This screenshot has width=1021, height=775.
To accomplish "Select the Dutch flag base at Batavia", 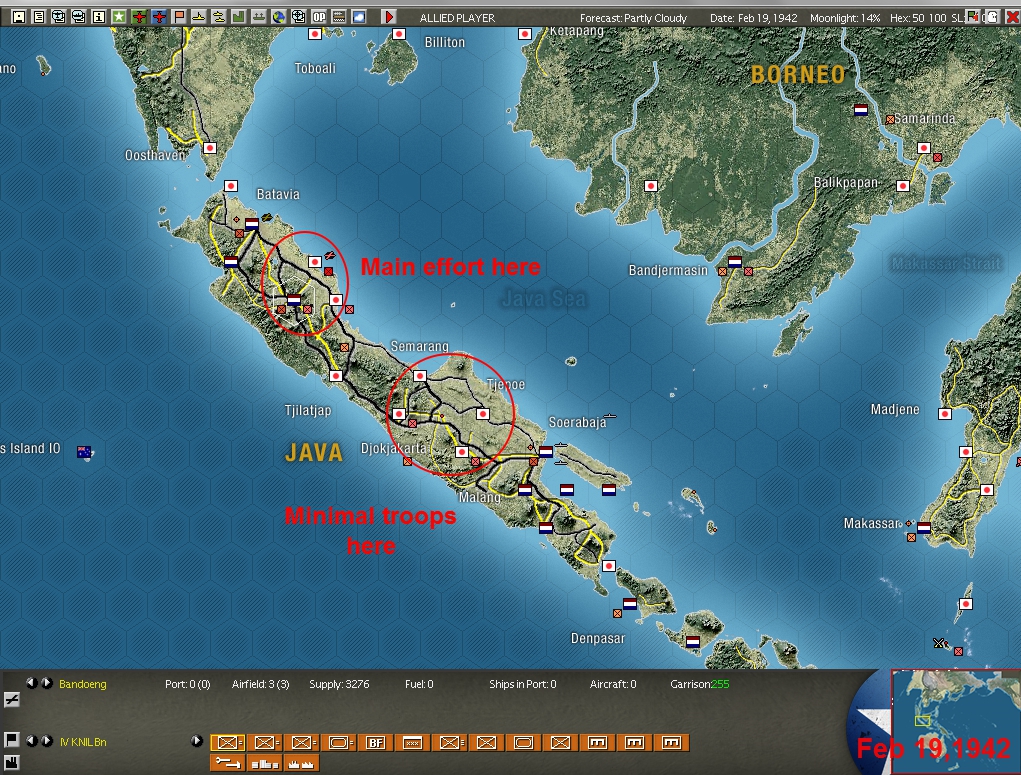I will click(x=252, y=225).
